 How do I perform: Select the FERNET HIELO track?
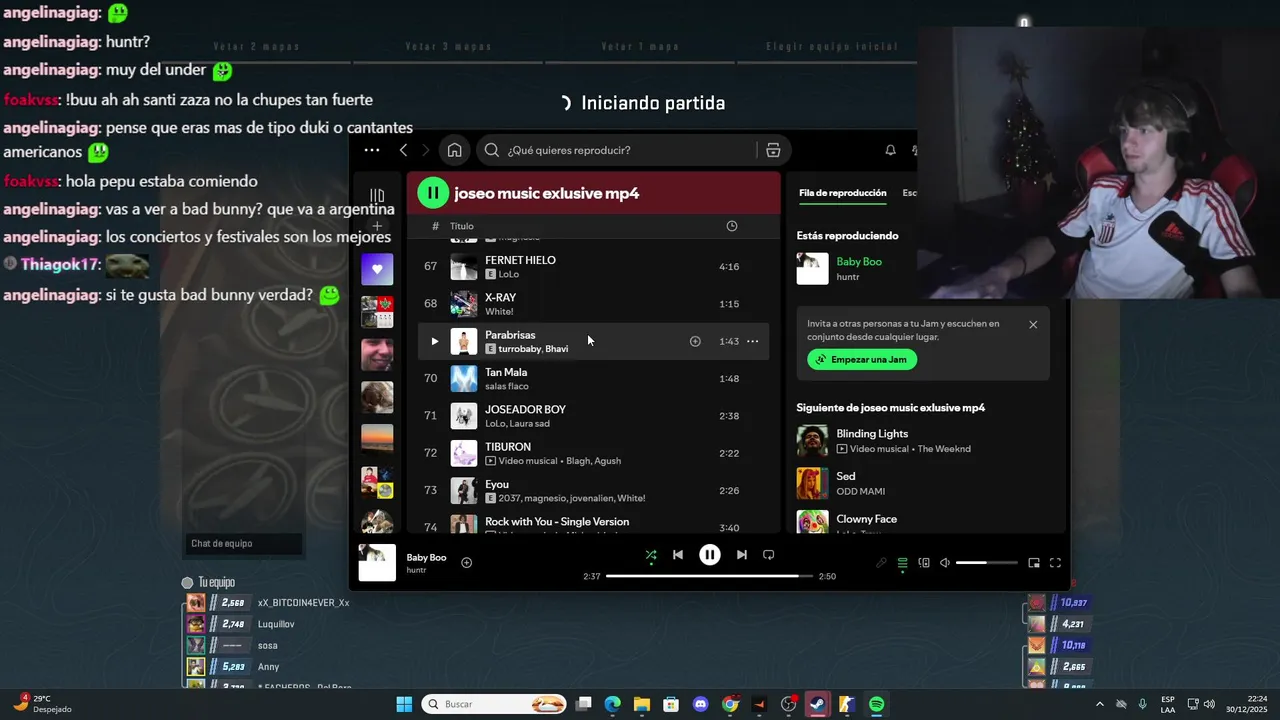coord(593,267)
